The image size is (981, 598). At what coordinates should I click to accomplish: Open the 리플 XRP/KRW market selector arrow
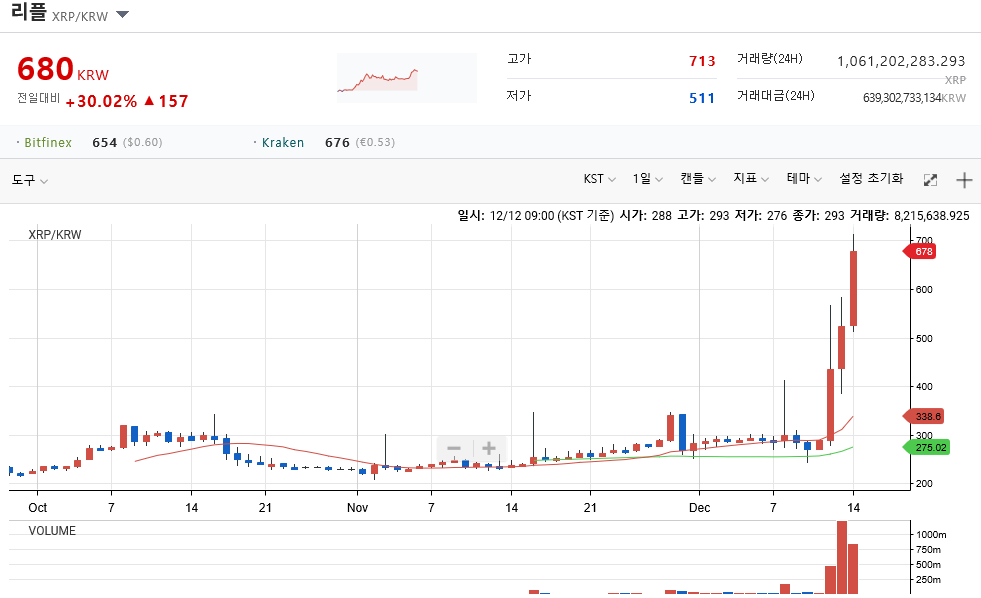tap(123, 14)
